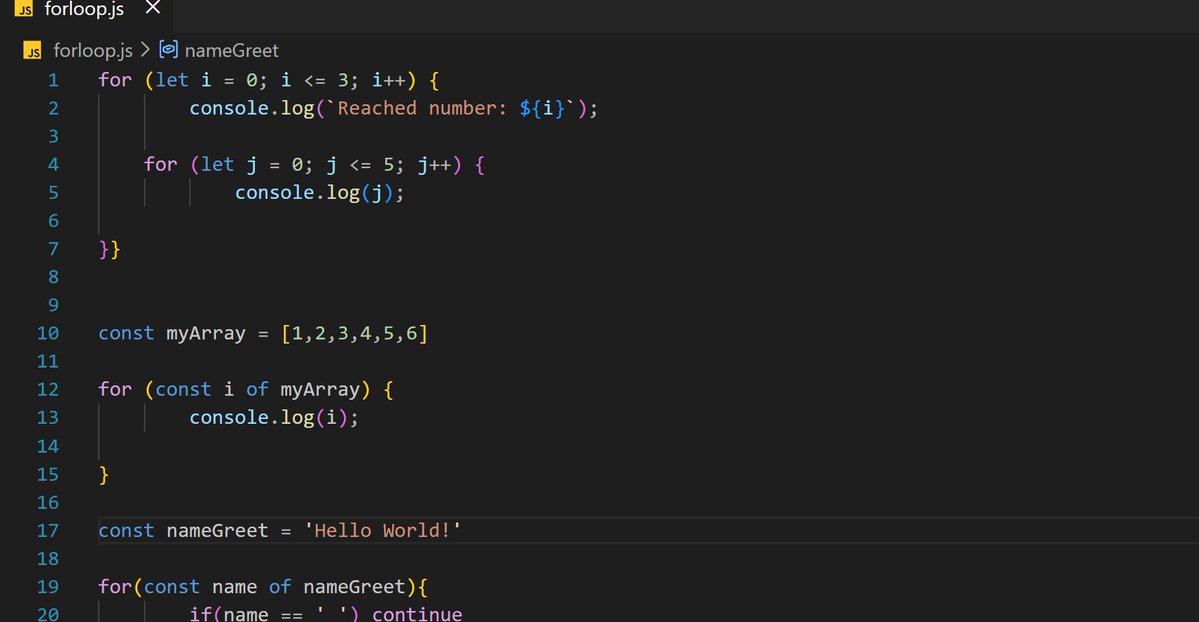Click the chevron separator in the breadcrumb bar
The width and height of the screenshot is (1199, 622).
[144, 50]
